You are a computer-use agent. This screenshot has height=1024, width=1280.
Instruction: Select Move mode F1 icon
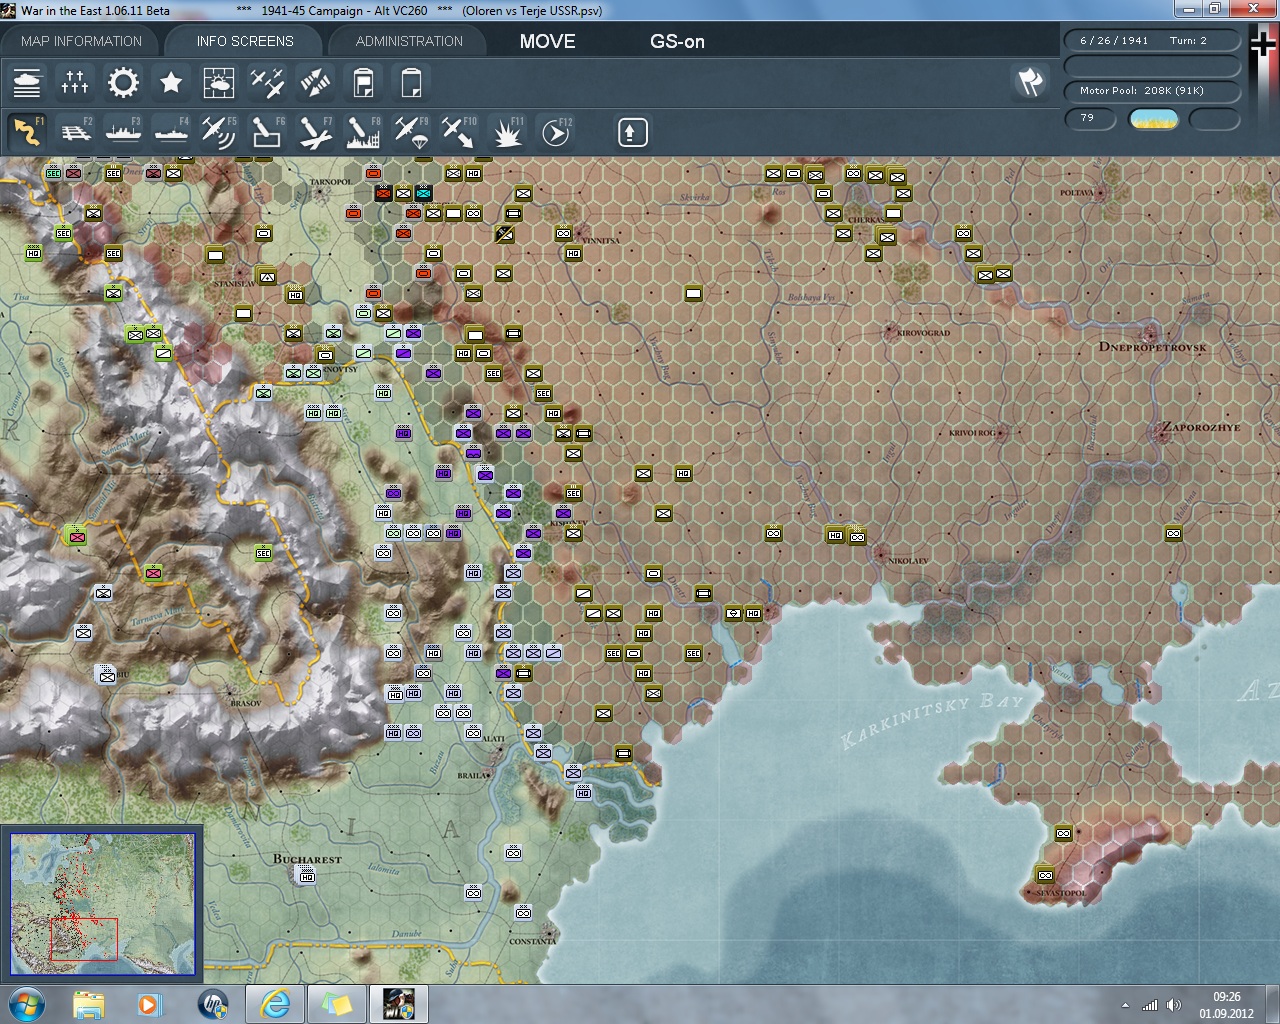27,132
